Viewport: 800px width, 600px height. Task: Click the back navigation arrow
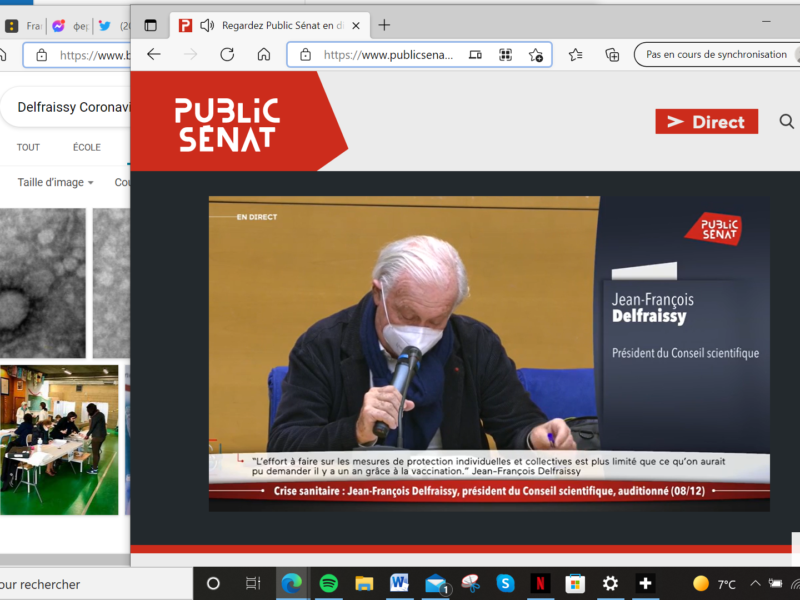[154, 55]
